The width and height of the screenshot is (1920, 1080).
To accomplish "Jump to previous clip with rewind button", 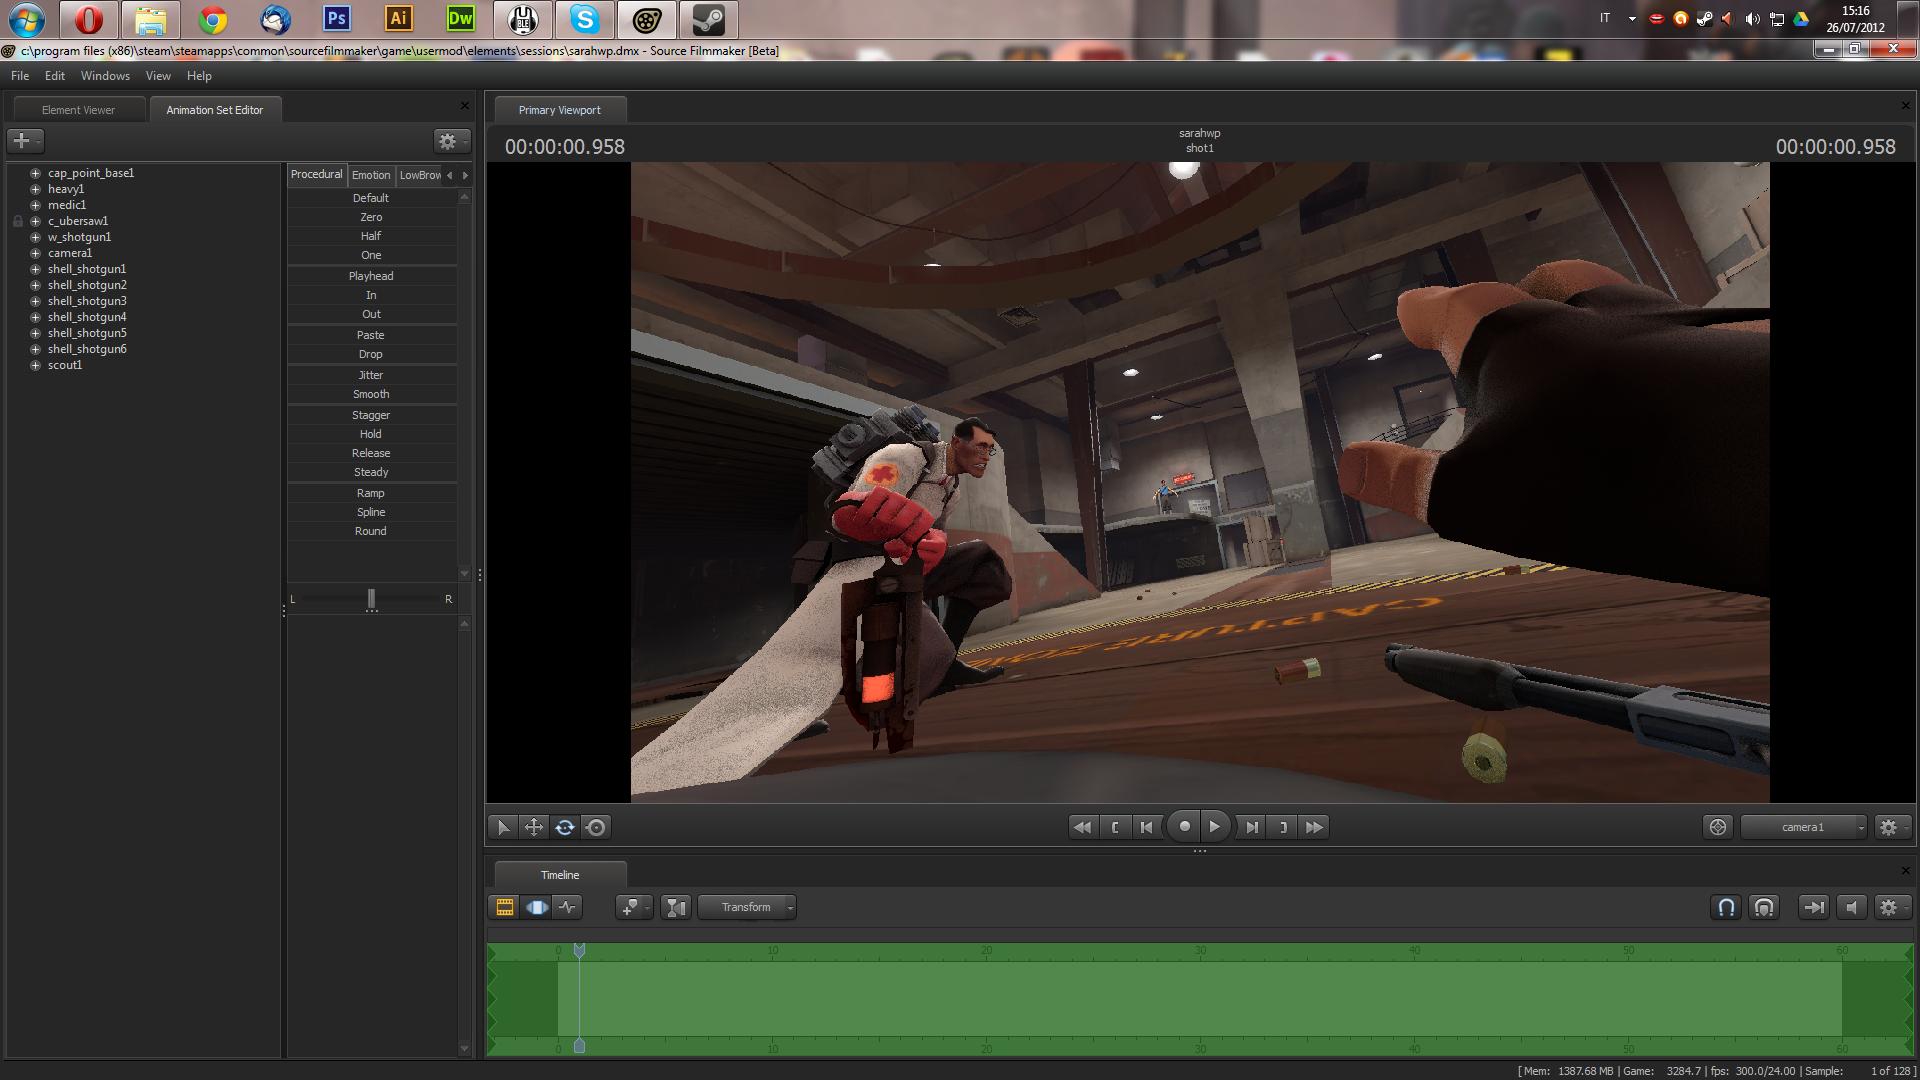I will 1082,827.
